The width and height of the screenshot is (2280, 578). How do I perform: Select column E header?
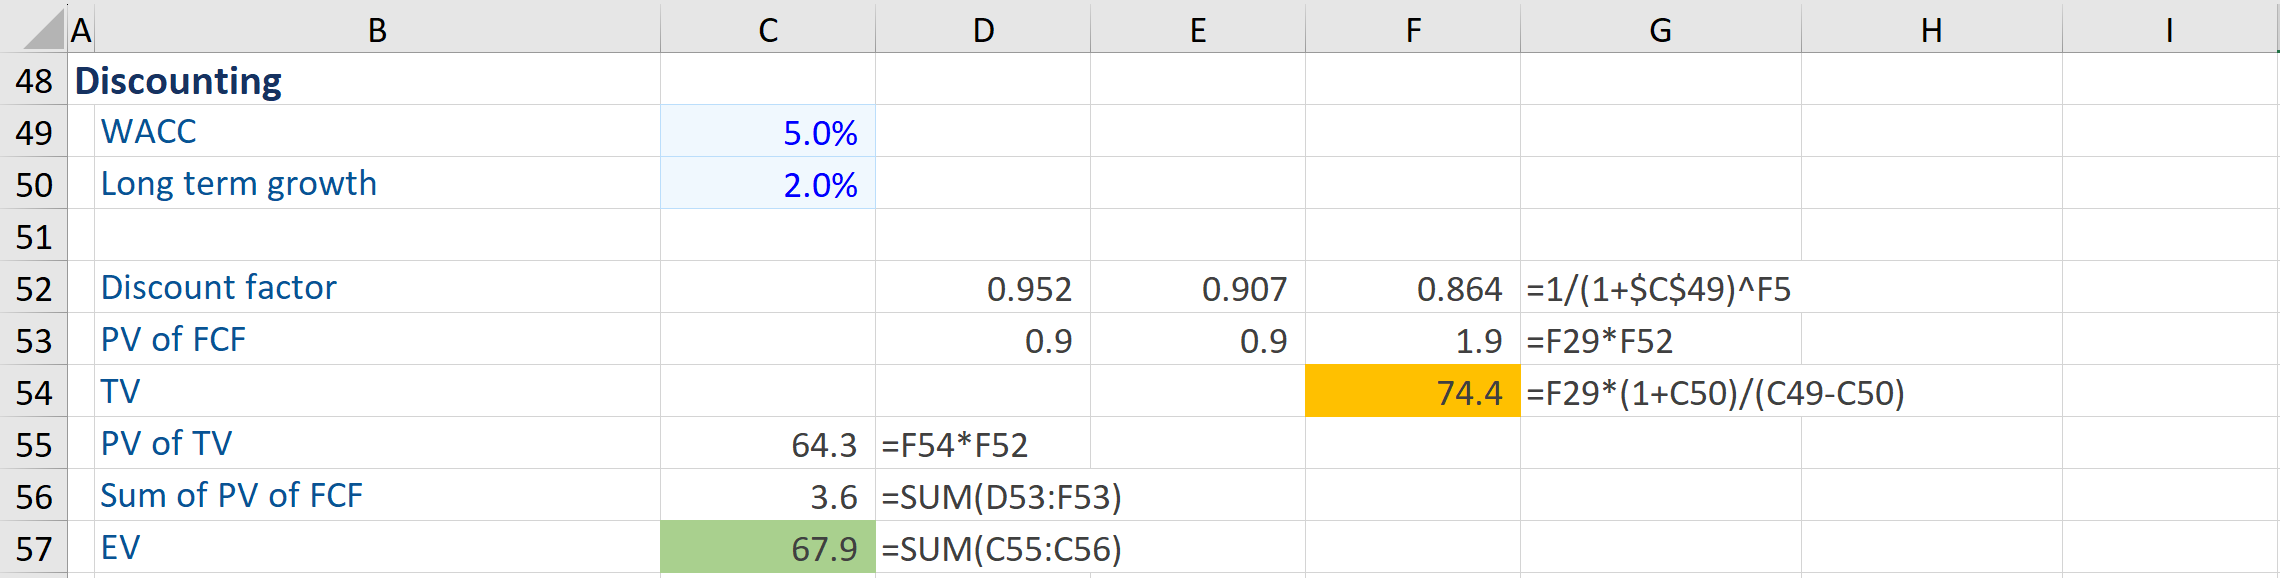coord(1198,29)
